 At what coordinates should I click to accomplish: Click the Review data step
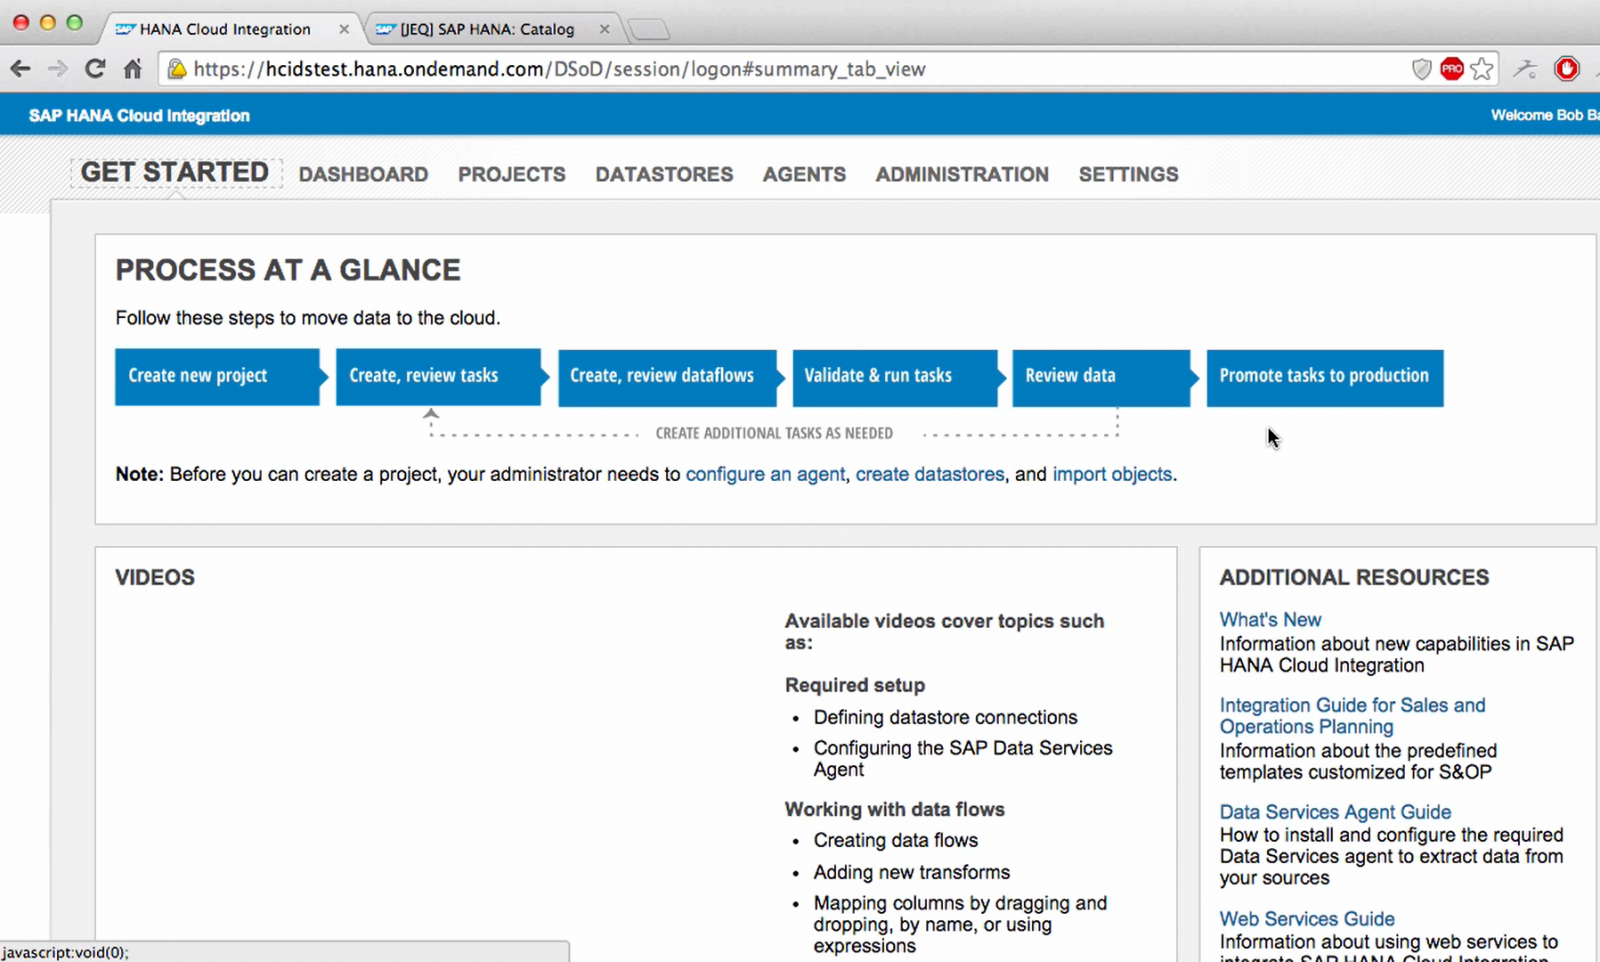1104,377
